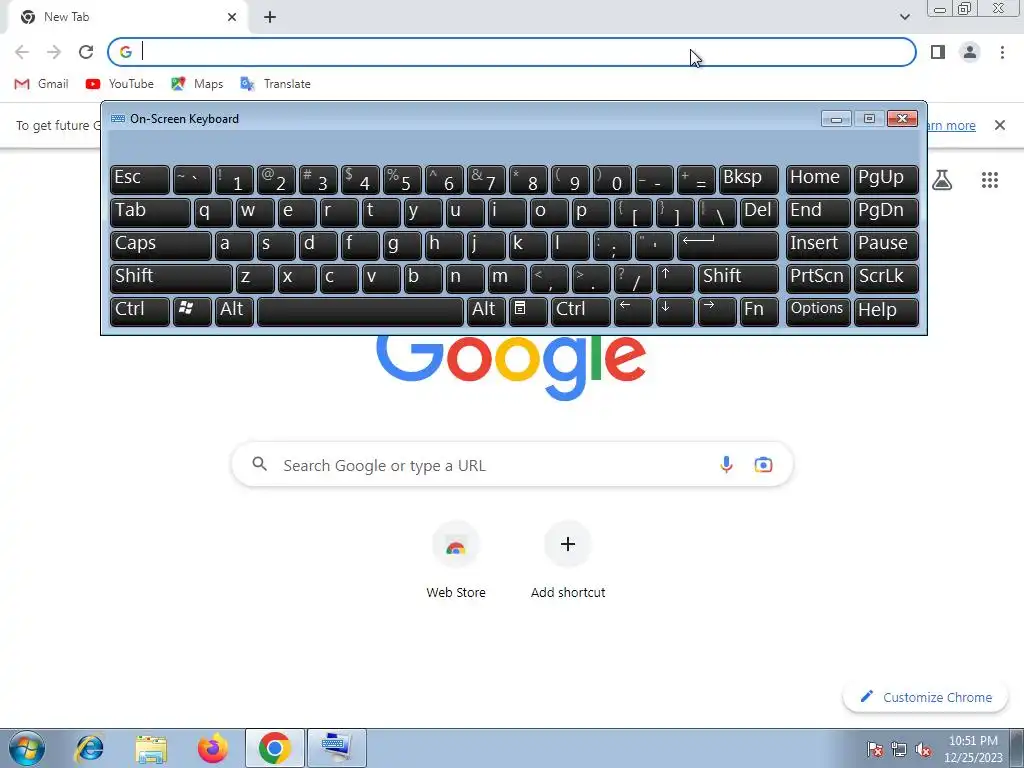Click the number 5 key
This screenshot has width=1024, height=768.
coord(402,179)
